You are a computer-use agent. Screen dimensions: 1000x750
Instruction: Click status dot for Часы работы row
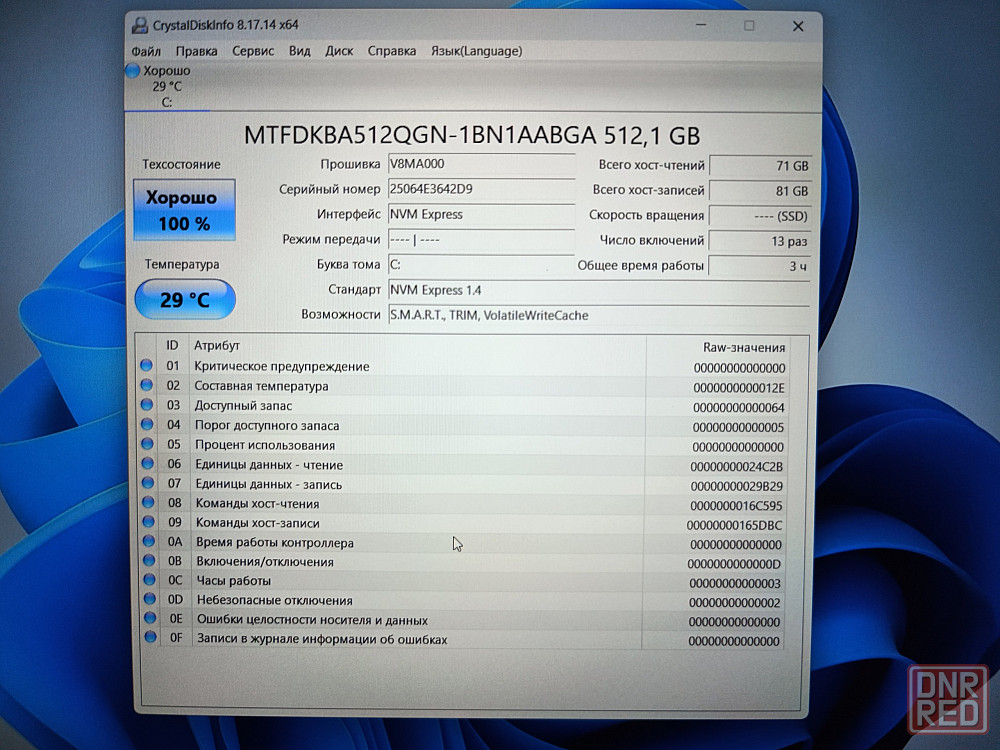tap(149, 581)
